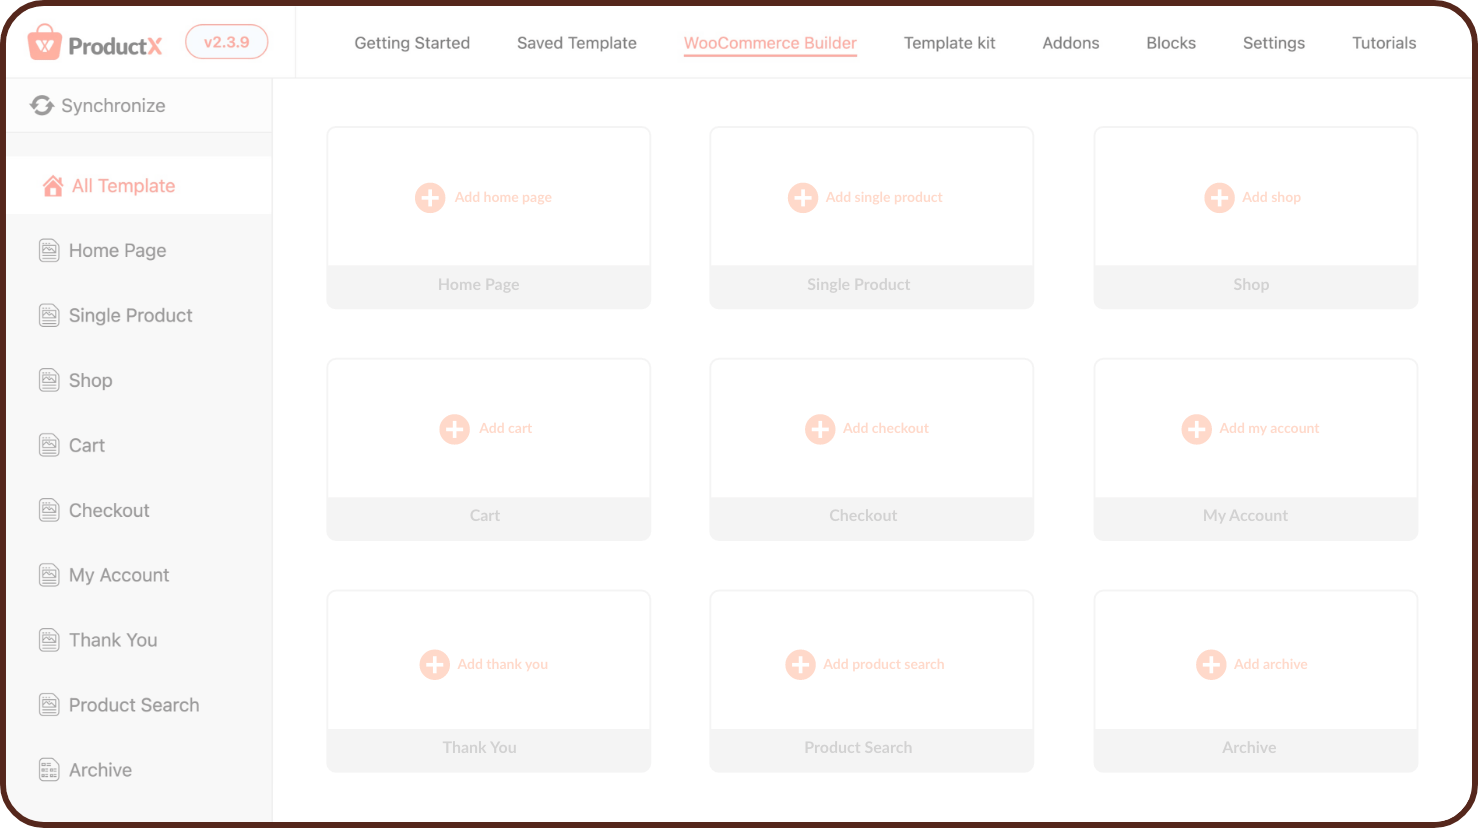Click the Archive sidebar page icon
The height and width of the screenshot is (828, 1478).
click(x=49, y=770)
